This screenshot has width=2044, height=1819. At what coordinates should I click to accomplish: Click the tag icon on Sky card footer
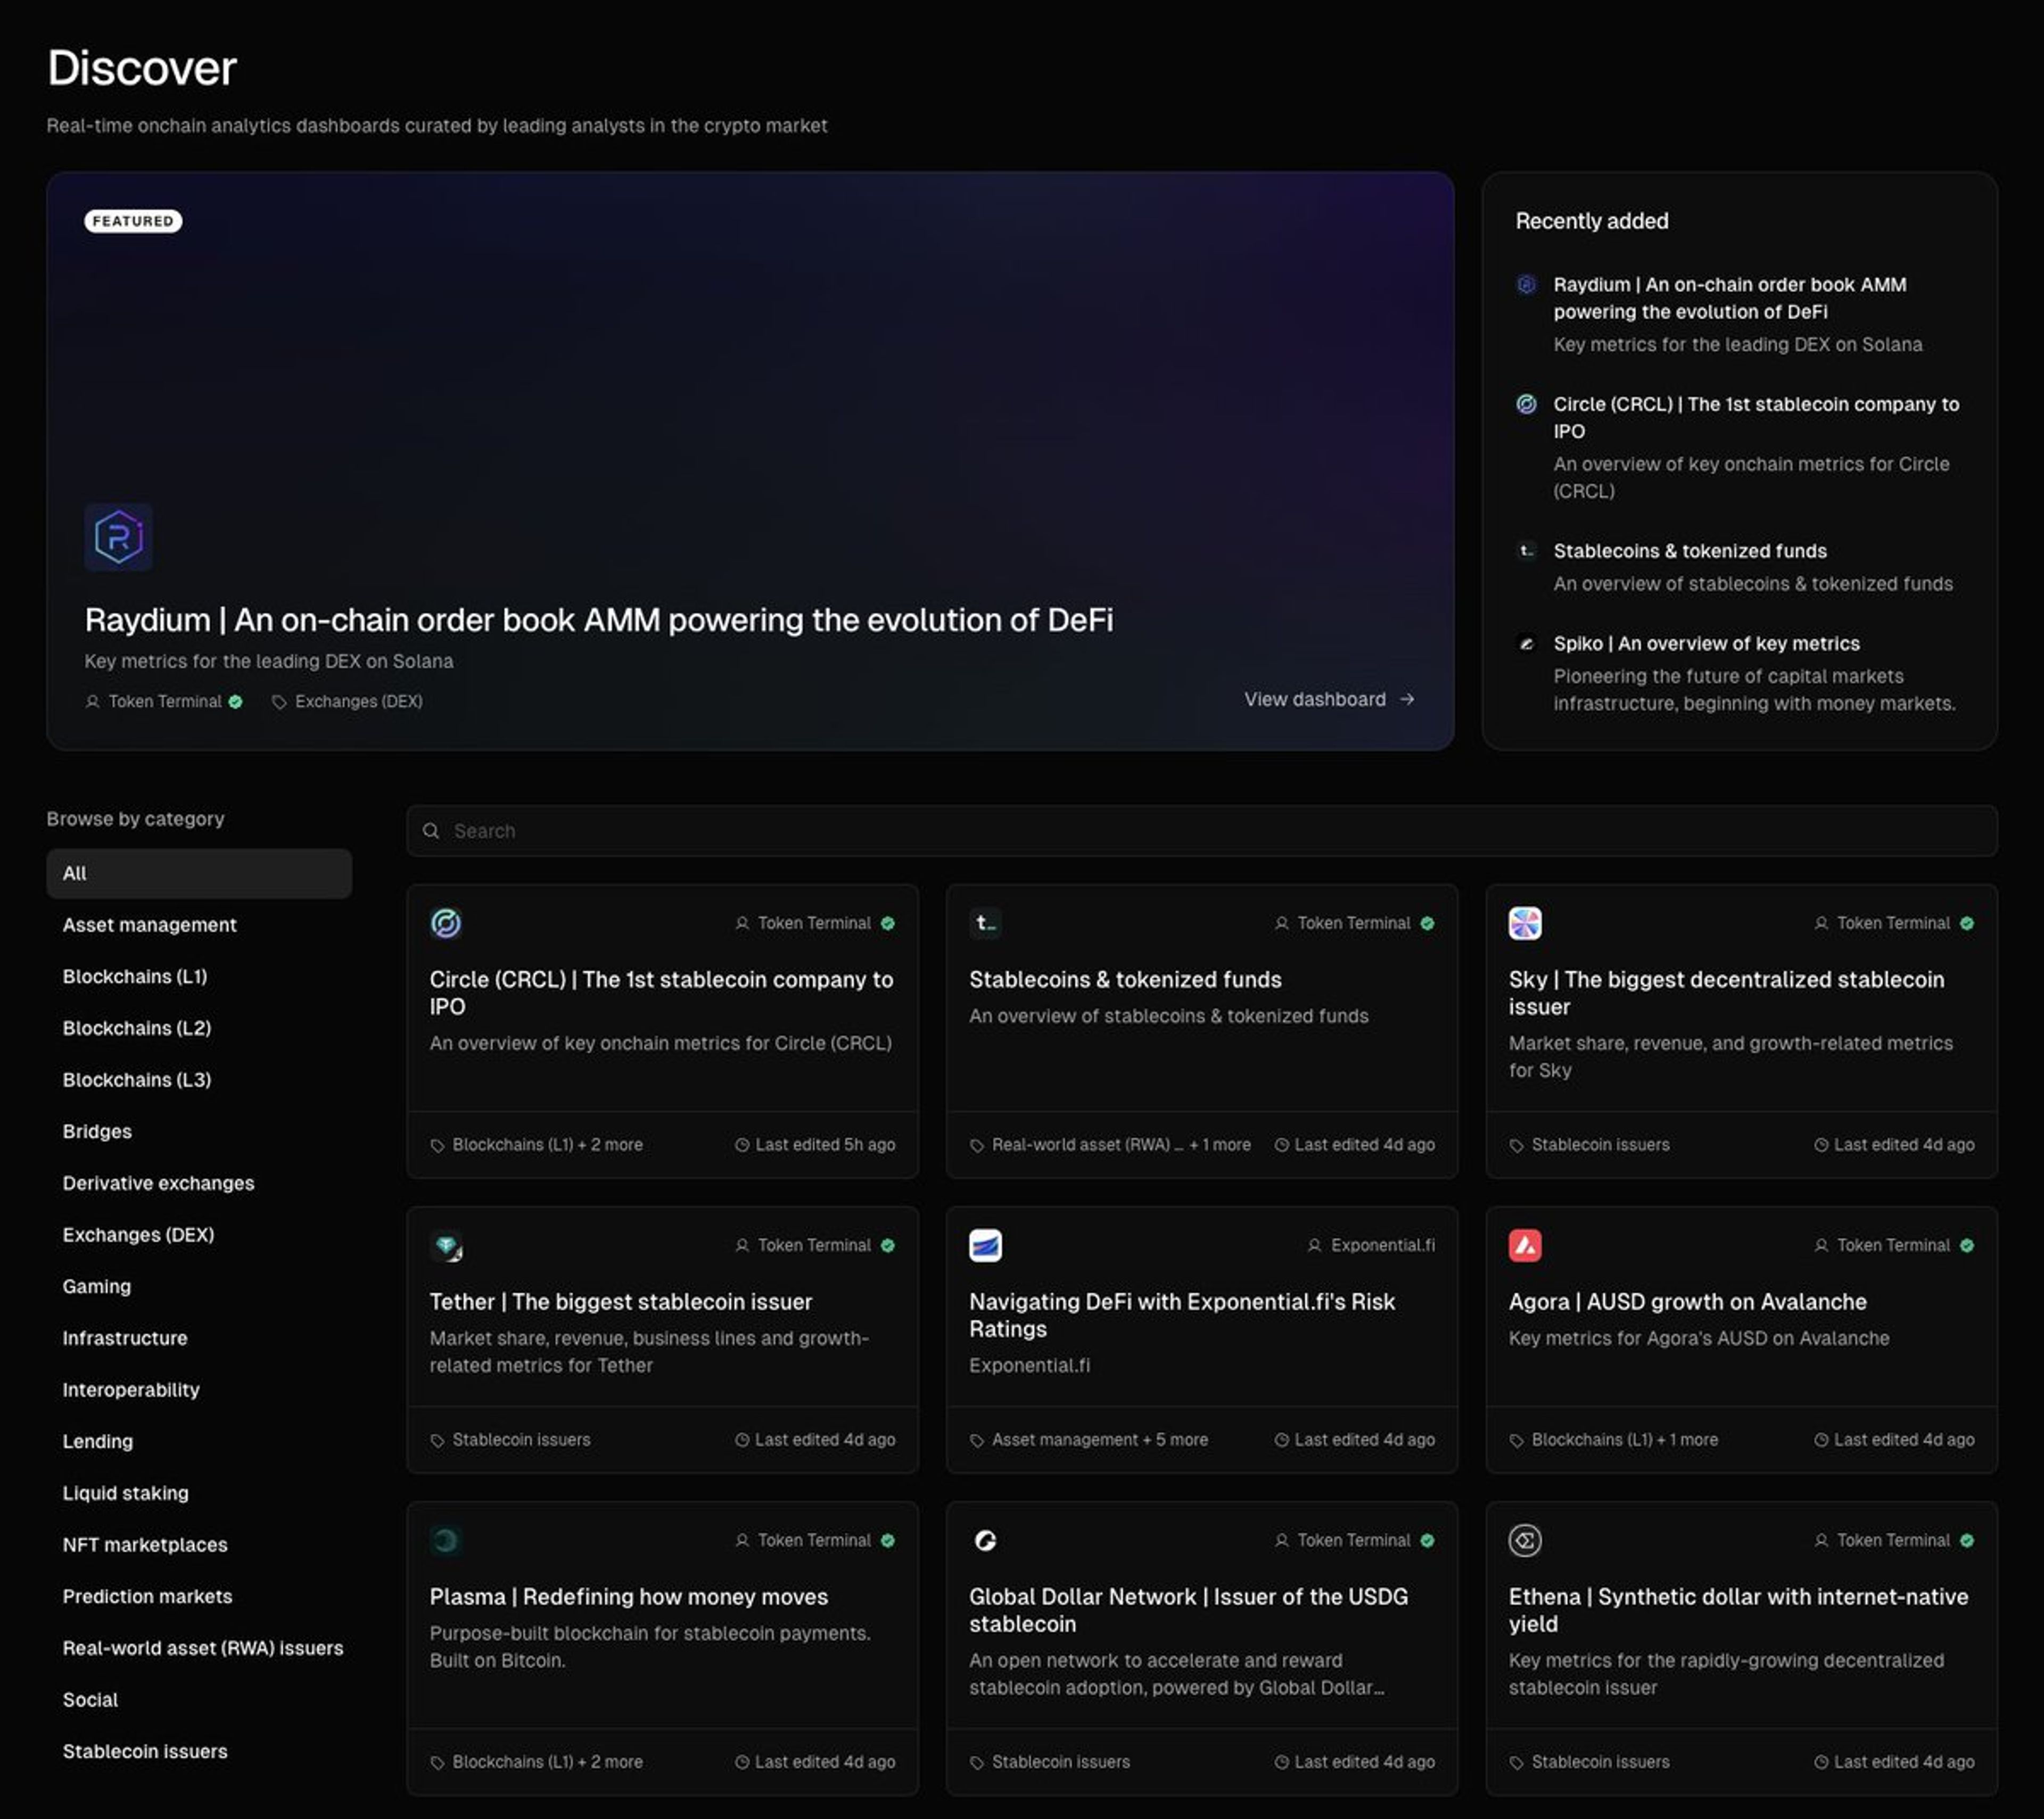pyautogui.click(x=1516, y=1145)
